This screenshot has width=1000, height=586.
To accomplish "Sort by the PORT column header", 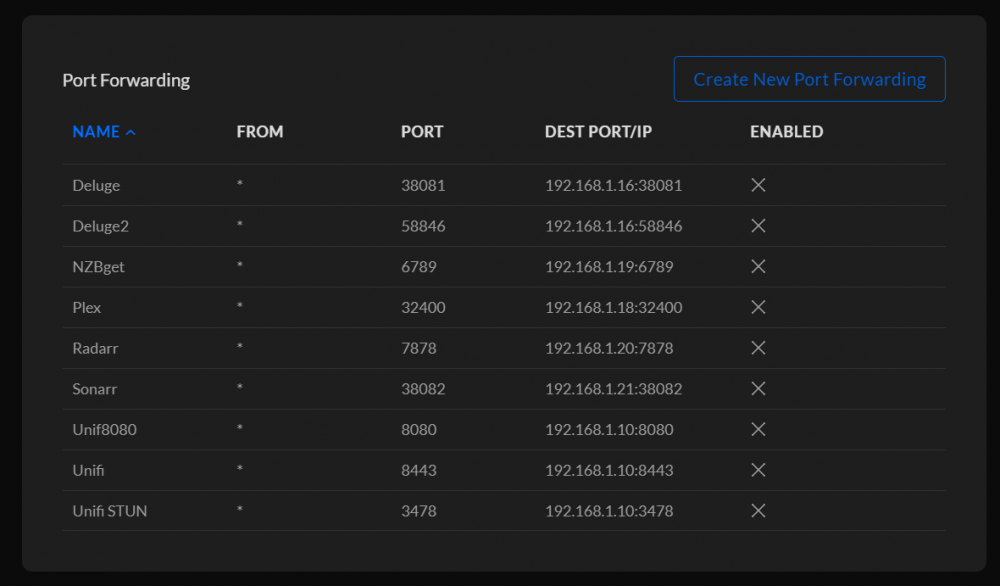I will [x=422, y=131].
